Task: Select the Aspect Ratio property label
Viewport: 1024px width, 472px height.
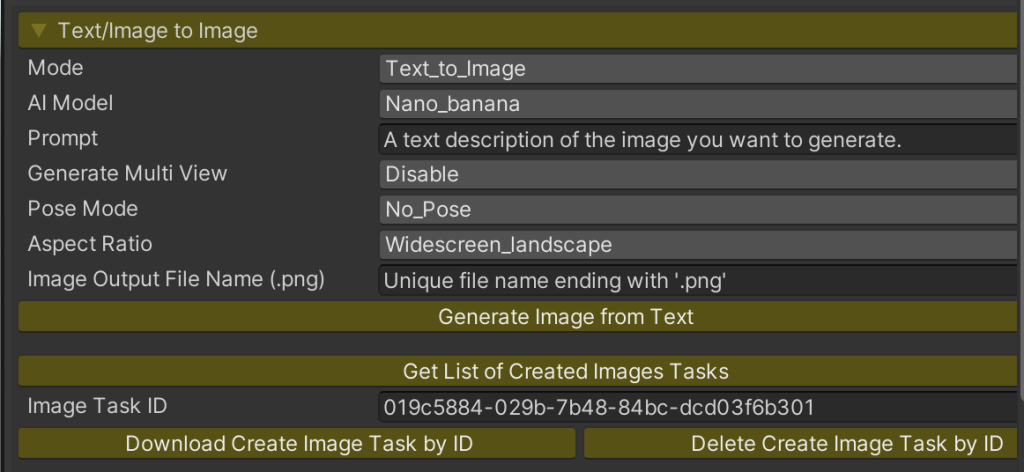Action: [x=90, y=244]
